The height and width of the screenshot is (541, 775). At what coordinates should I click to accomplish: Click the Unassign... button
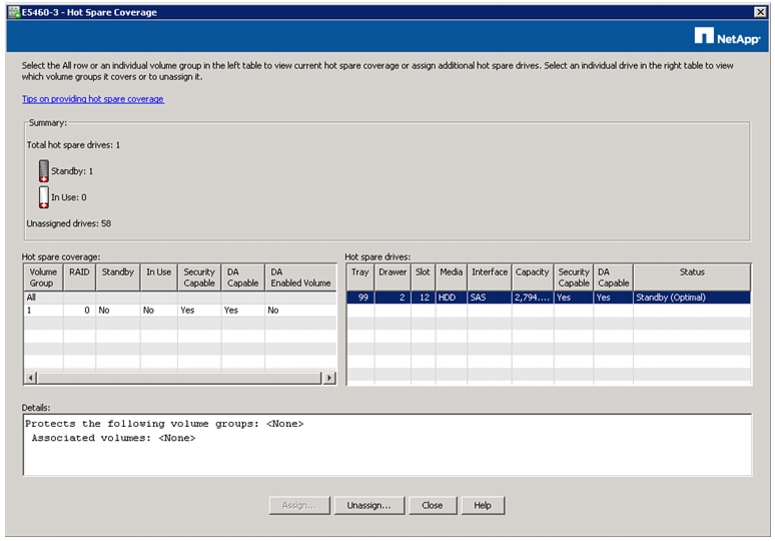[x=369, y=505]
